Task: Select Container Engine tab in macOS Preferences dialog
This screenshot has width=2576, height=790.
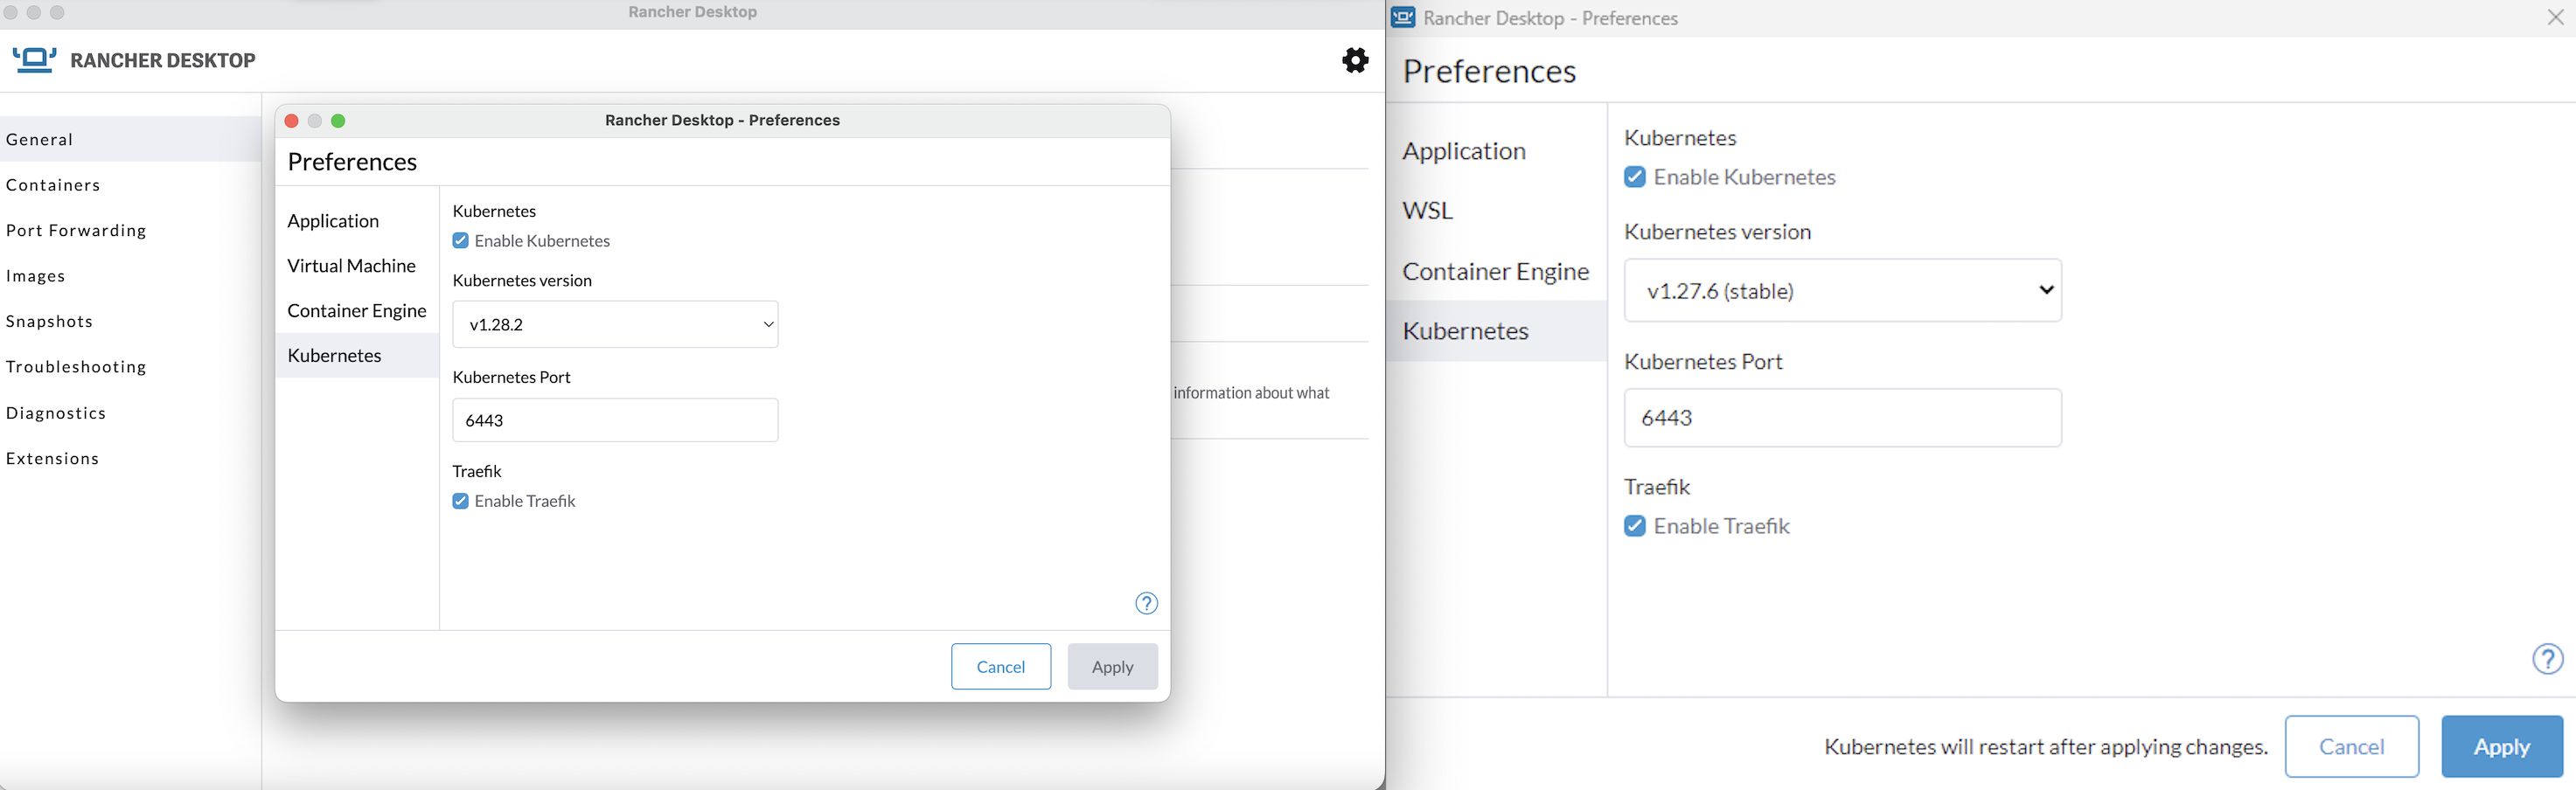Action: click(357, 311)
